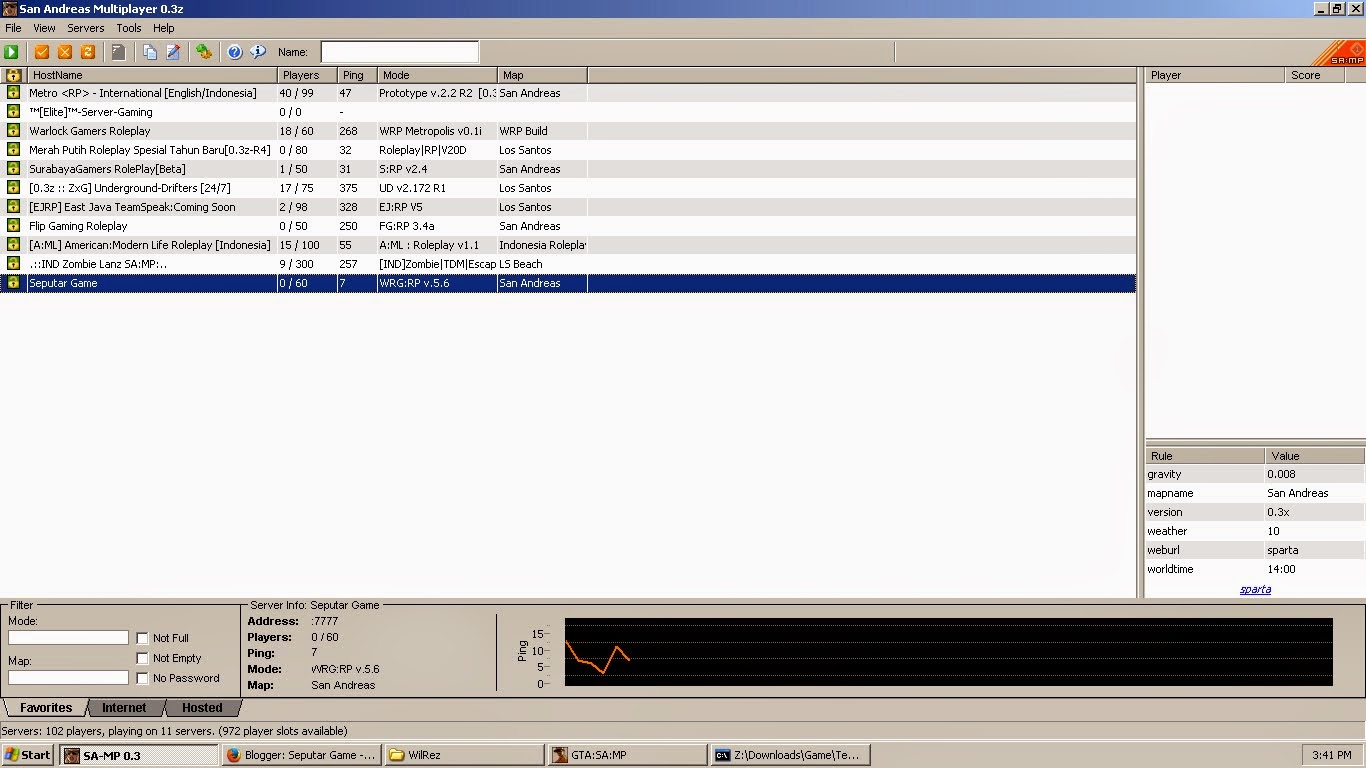Select the SurabayaGamers RolePlay[Beta] server name
This screenshot has width=1366, height=768.
pos(107,169)
